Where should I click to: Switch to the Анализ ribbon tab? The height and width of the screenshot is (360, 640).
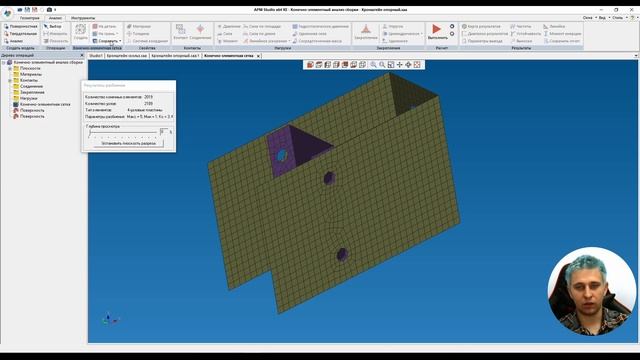tap(55, 18)
